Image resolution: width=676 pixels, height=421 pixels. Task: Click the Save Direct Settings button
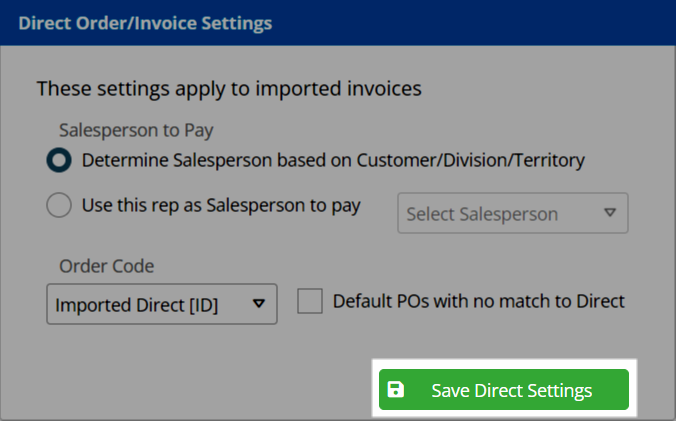point(504,390)
